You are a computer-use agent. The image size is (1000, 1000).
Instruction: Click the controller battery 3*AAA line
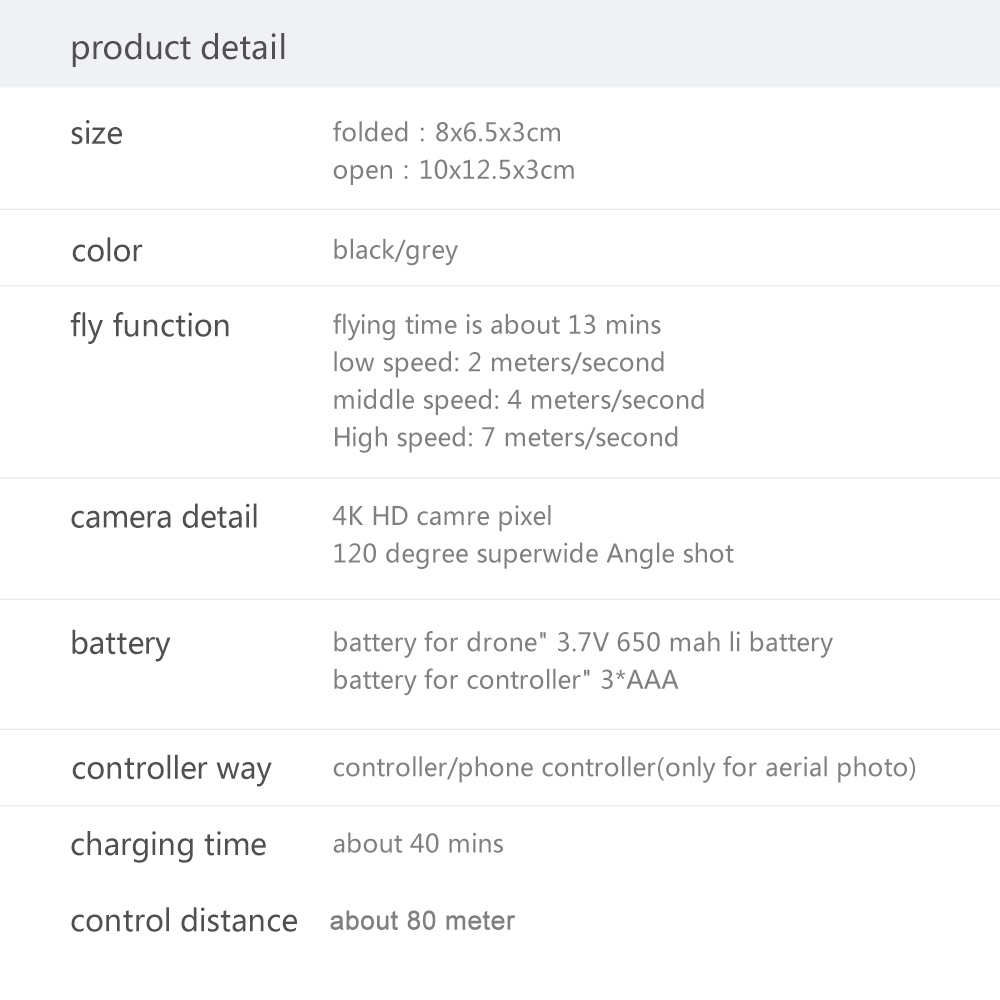click(505, 680)
